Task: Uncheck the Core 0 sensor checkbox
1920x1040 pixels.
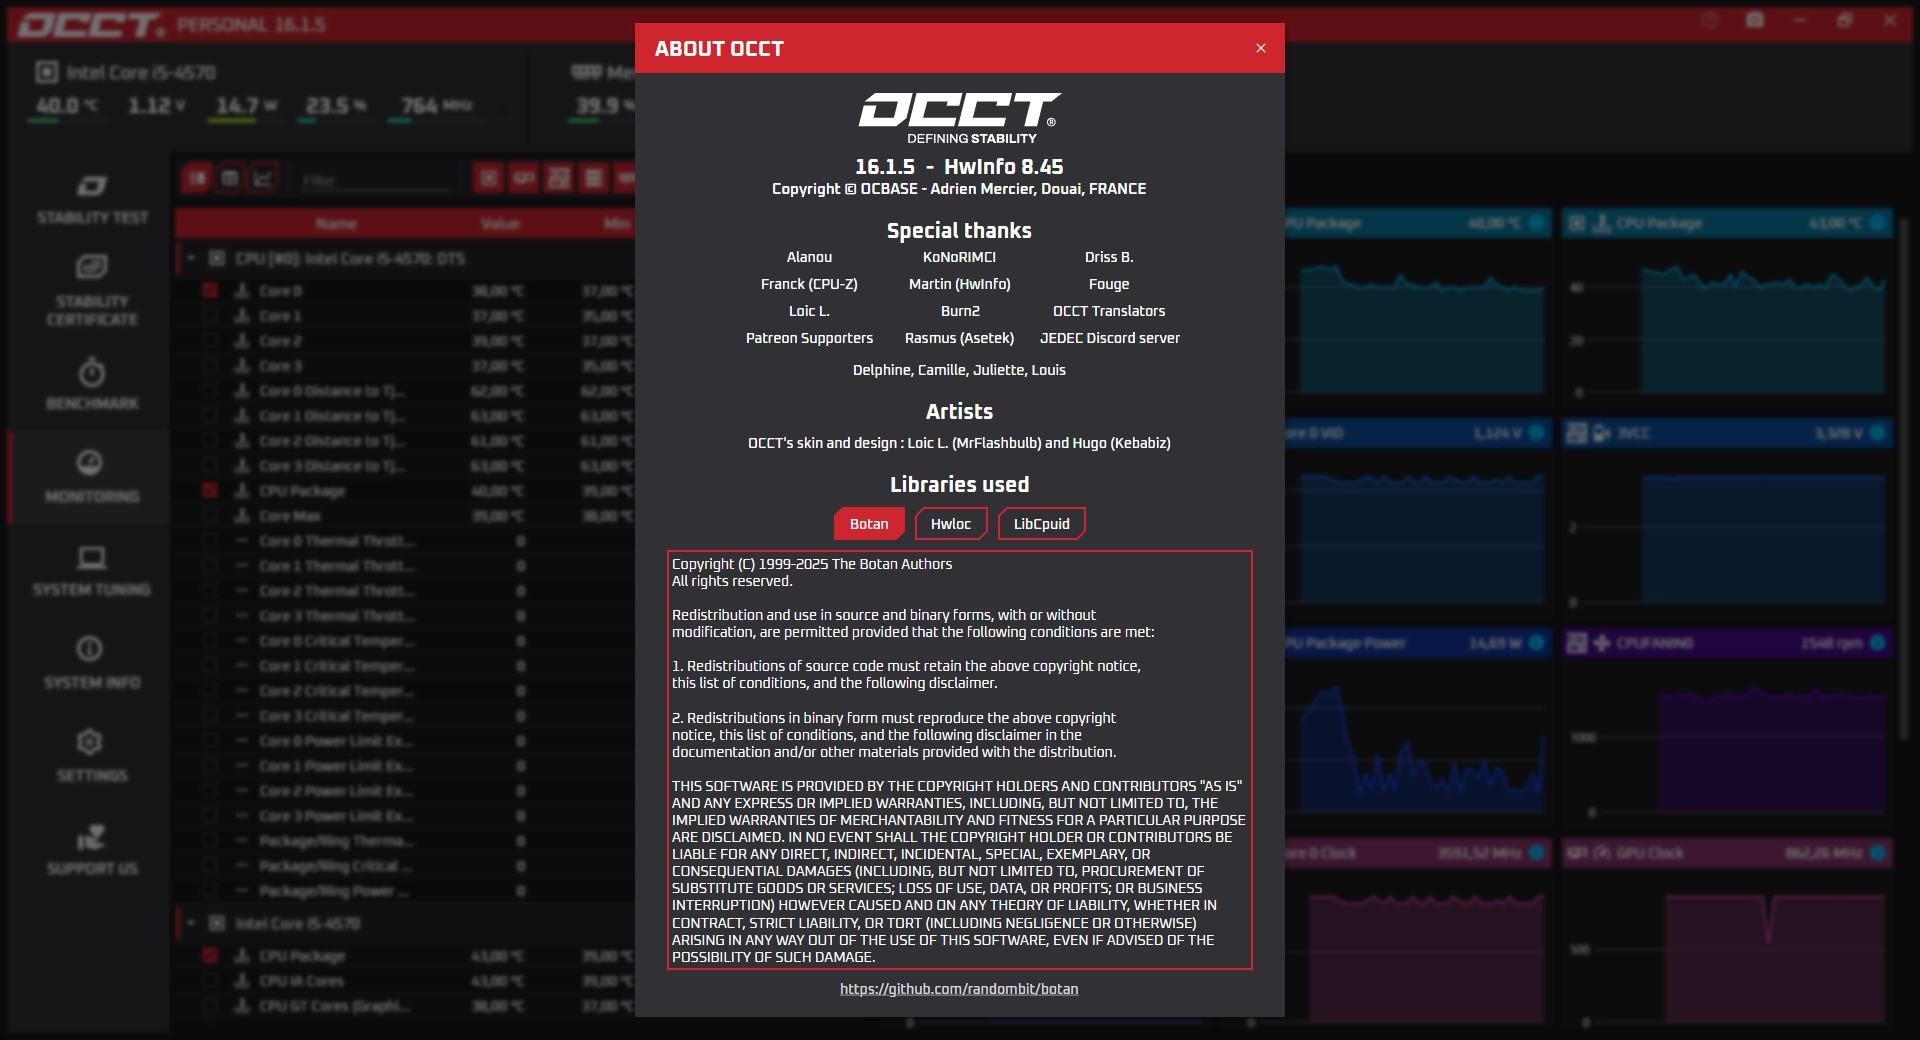Action: [210, 291]
